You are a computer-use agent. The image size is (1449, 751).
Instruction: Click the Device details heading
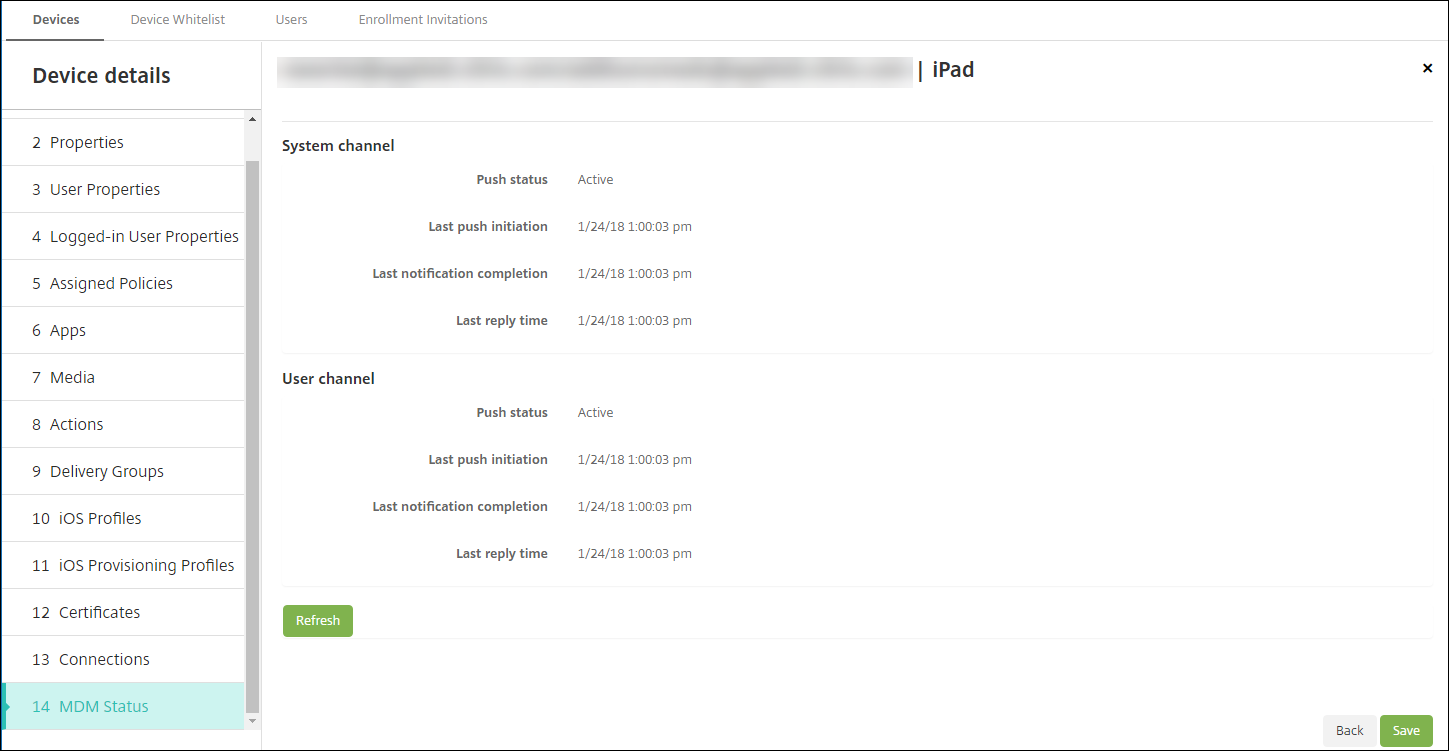(x=102, y=76)
